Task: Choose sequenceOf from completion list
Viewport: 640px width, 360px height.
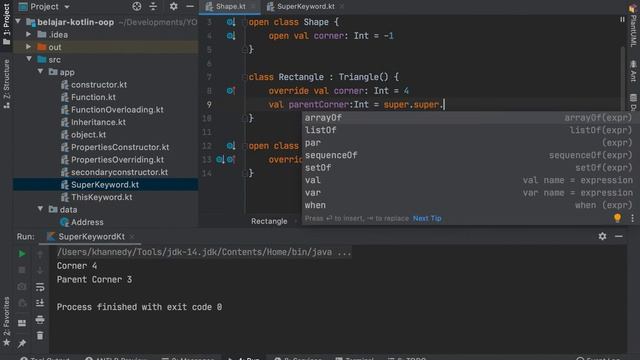Action: [x=469, y=155]
